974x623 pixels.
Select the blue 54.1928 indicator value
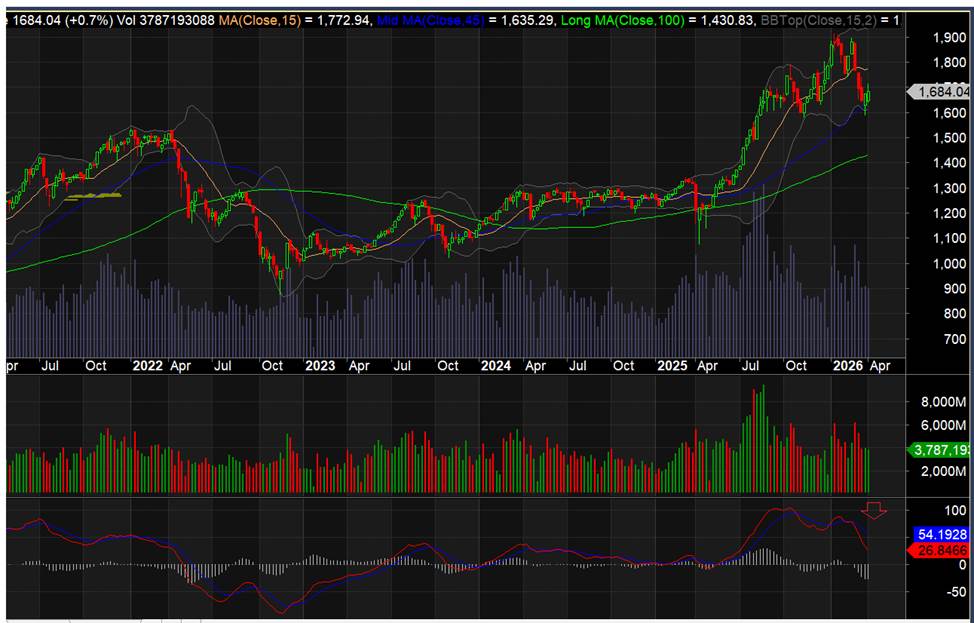click(941, 535)
